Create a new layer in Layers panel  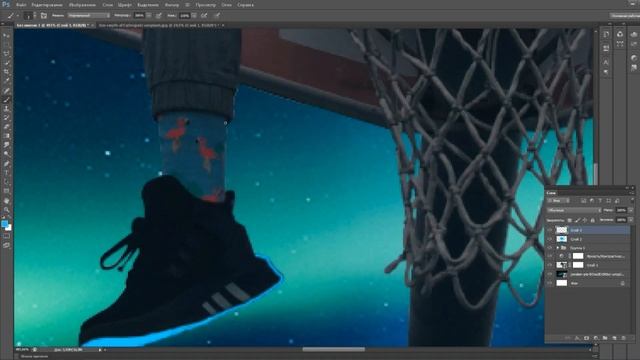pyautogui.click(x=614, y=338)
